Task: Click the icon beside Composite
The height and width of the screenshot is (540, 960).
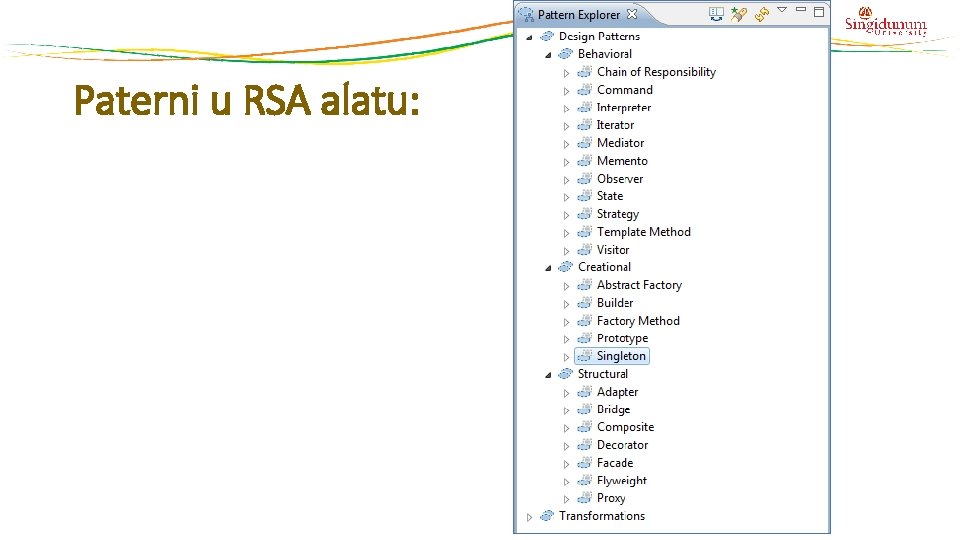Action: coord(585,427)
